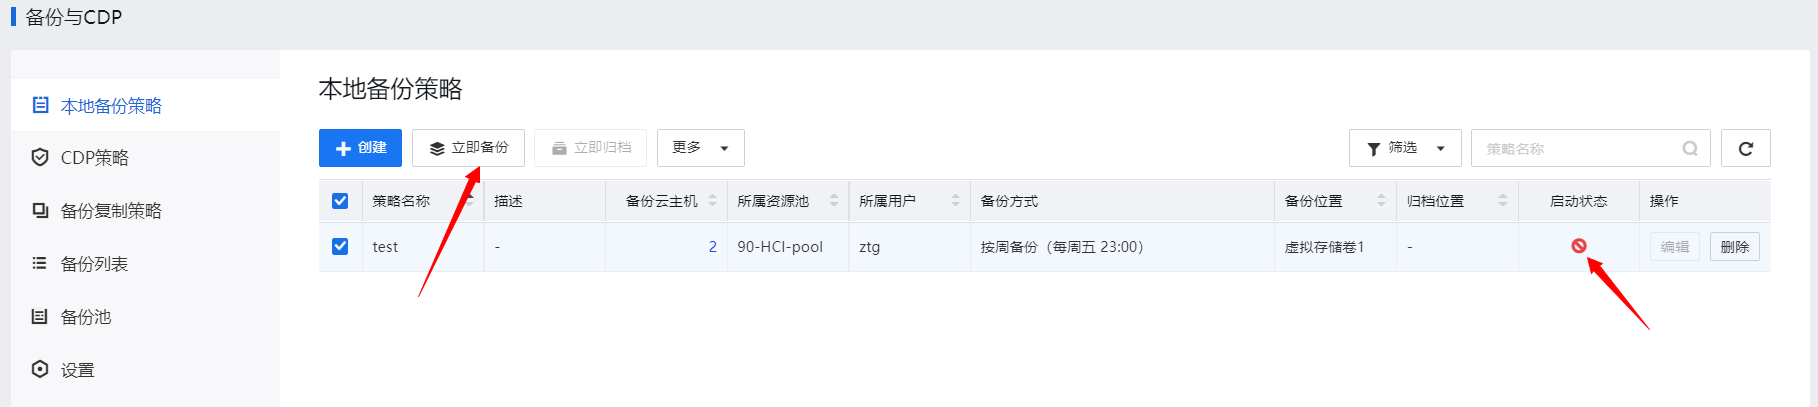Screen dimensions: 1818x407
Task: Open the backup VM count link 2
Action: [712, 247]
